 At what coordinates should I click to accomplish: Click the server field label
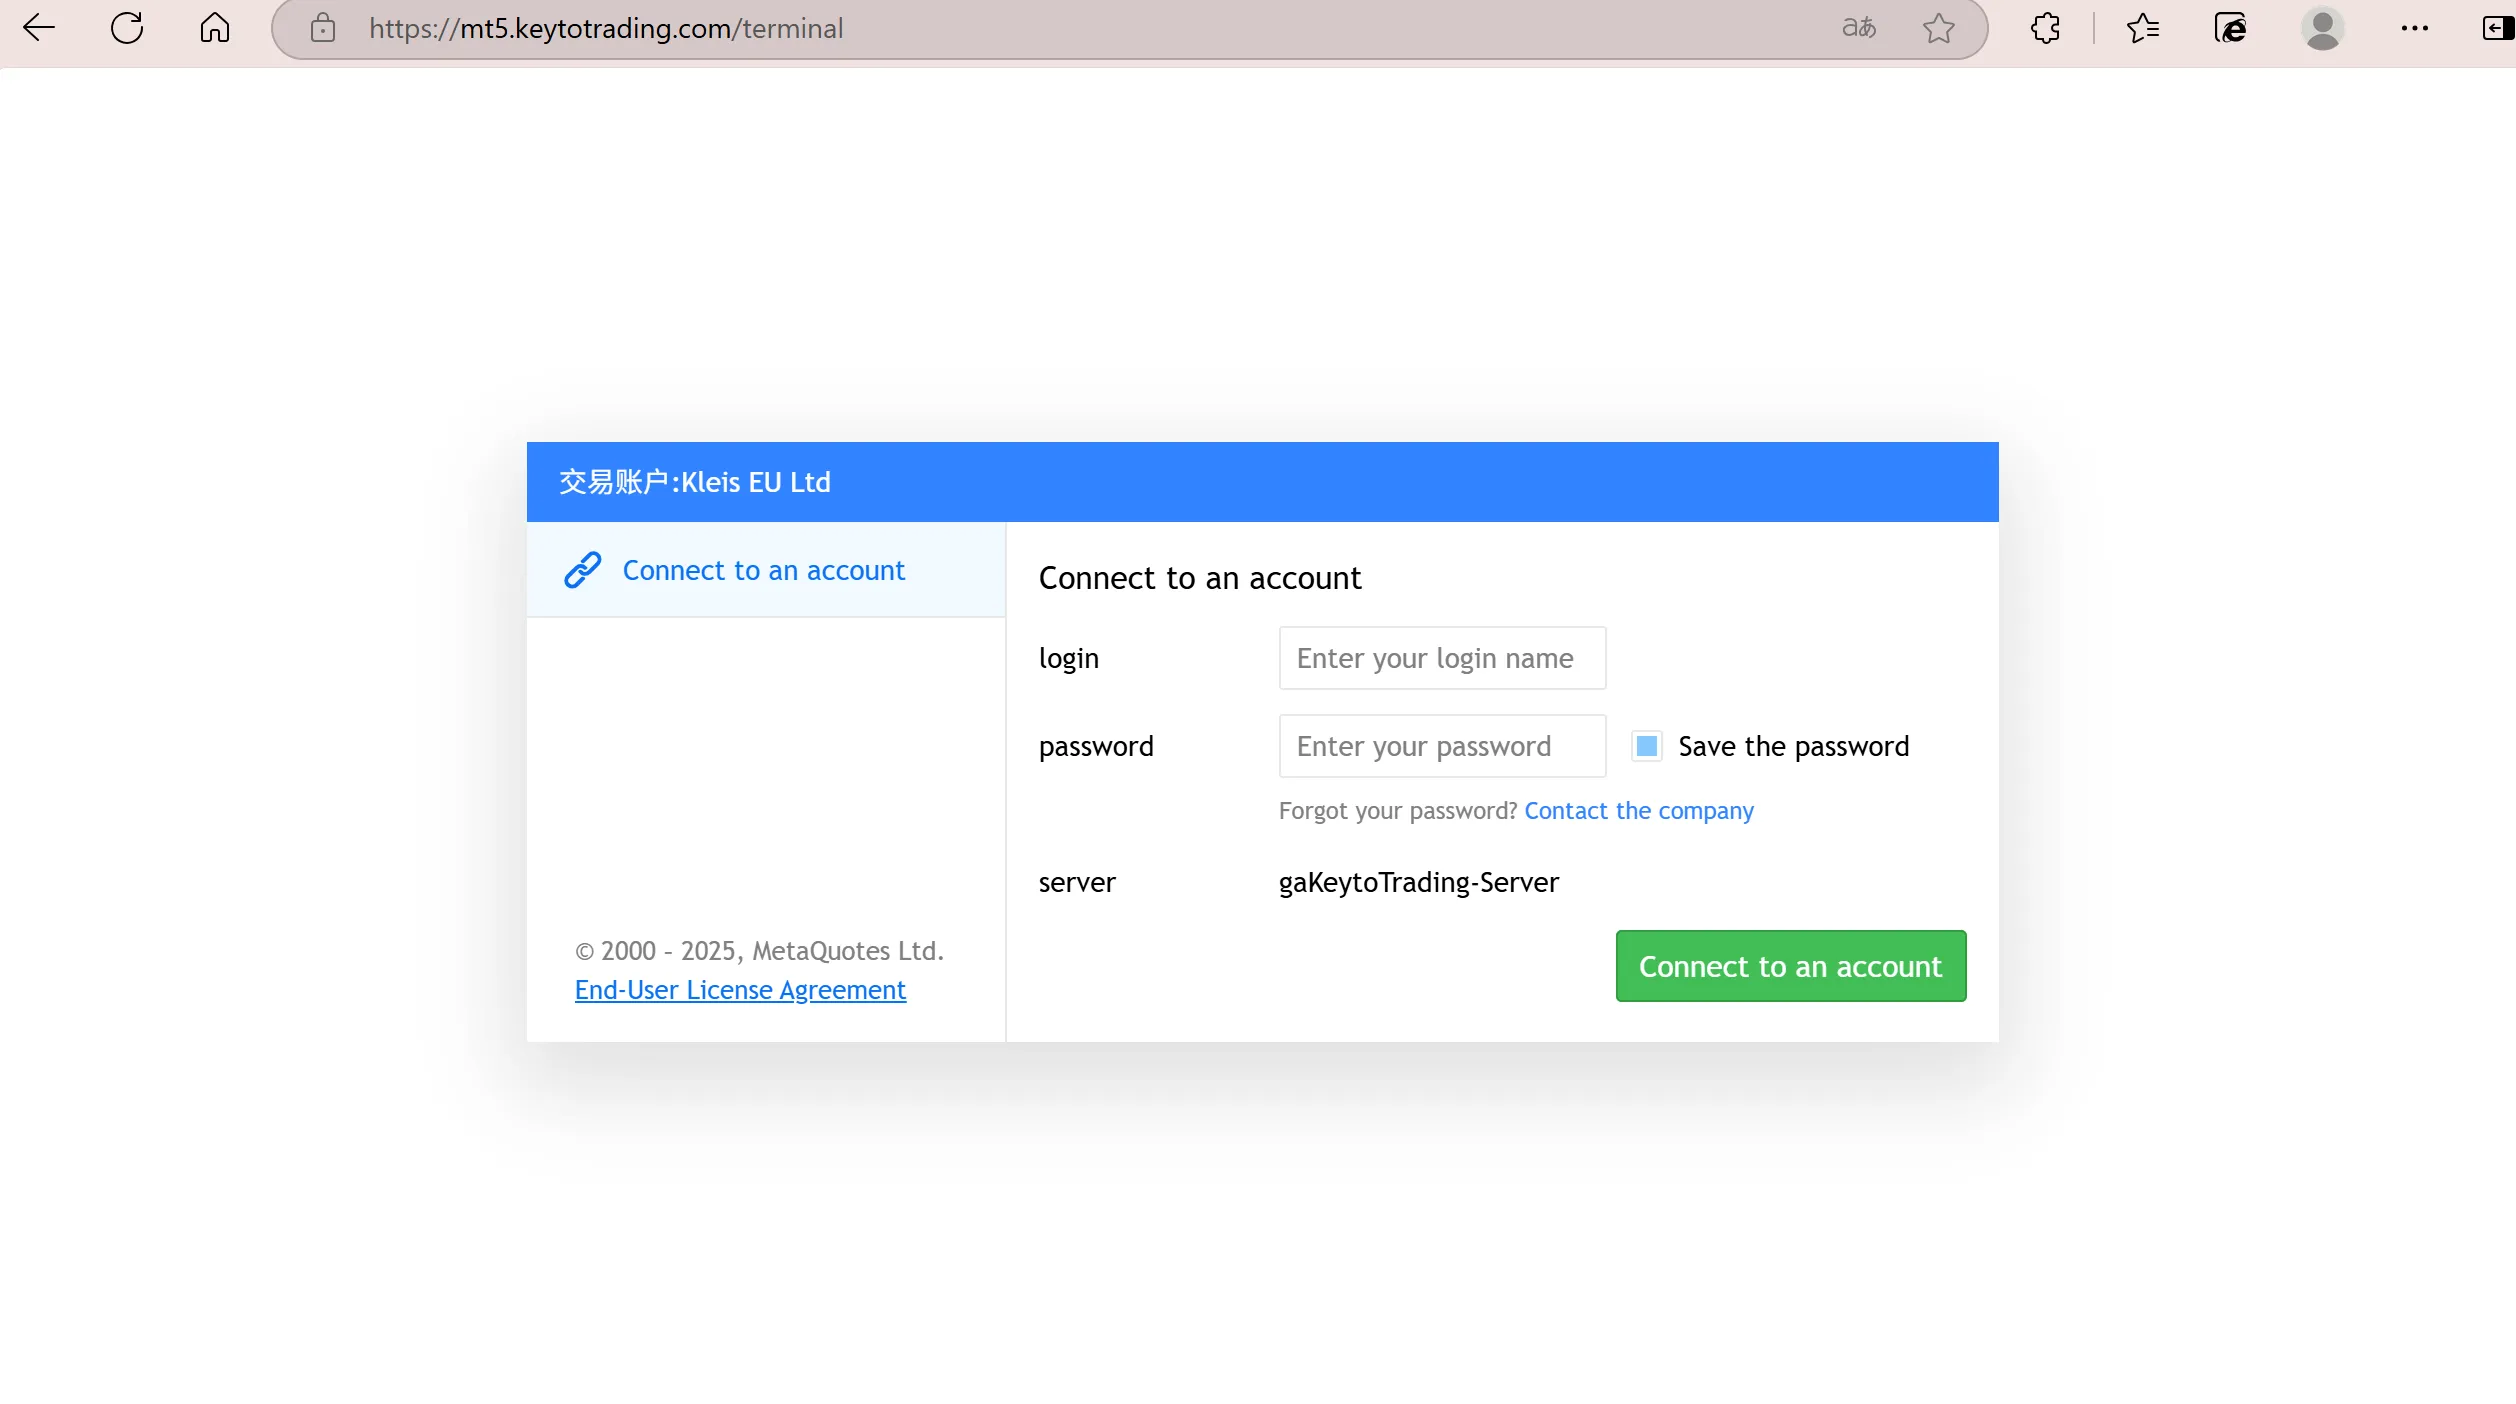click(1077, 882)
